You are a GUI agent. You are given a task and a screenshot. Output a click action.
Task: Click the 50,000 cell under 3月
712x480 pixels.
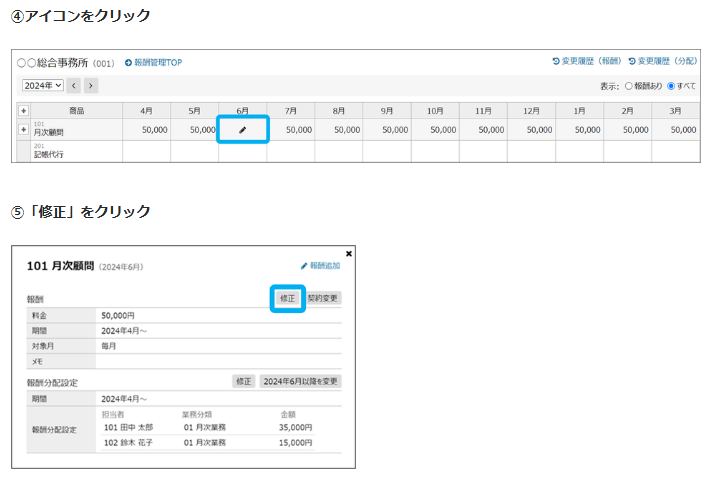coord(674,130)
